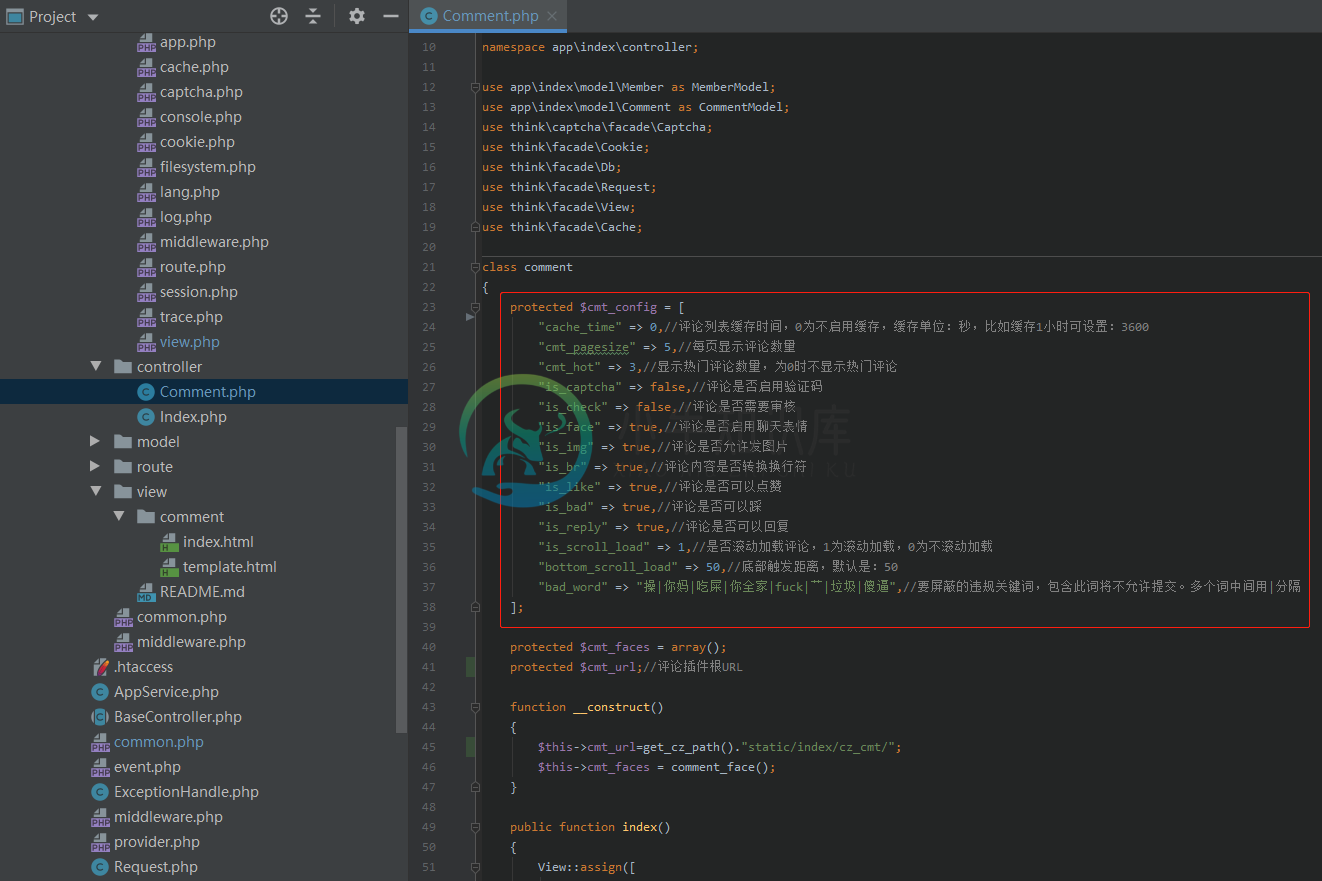
Task: Open provider.php file
Action: (156, 842)
